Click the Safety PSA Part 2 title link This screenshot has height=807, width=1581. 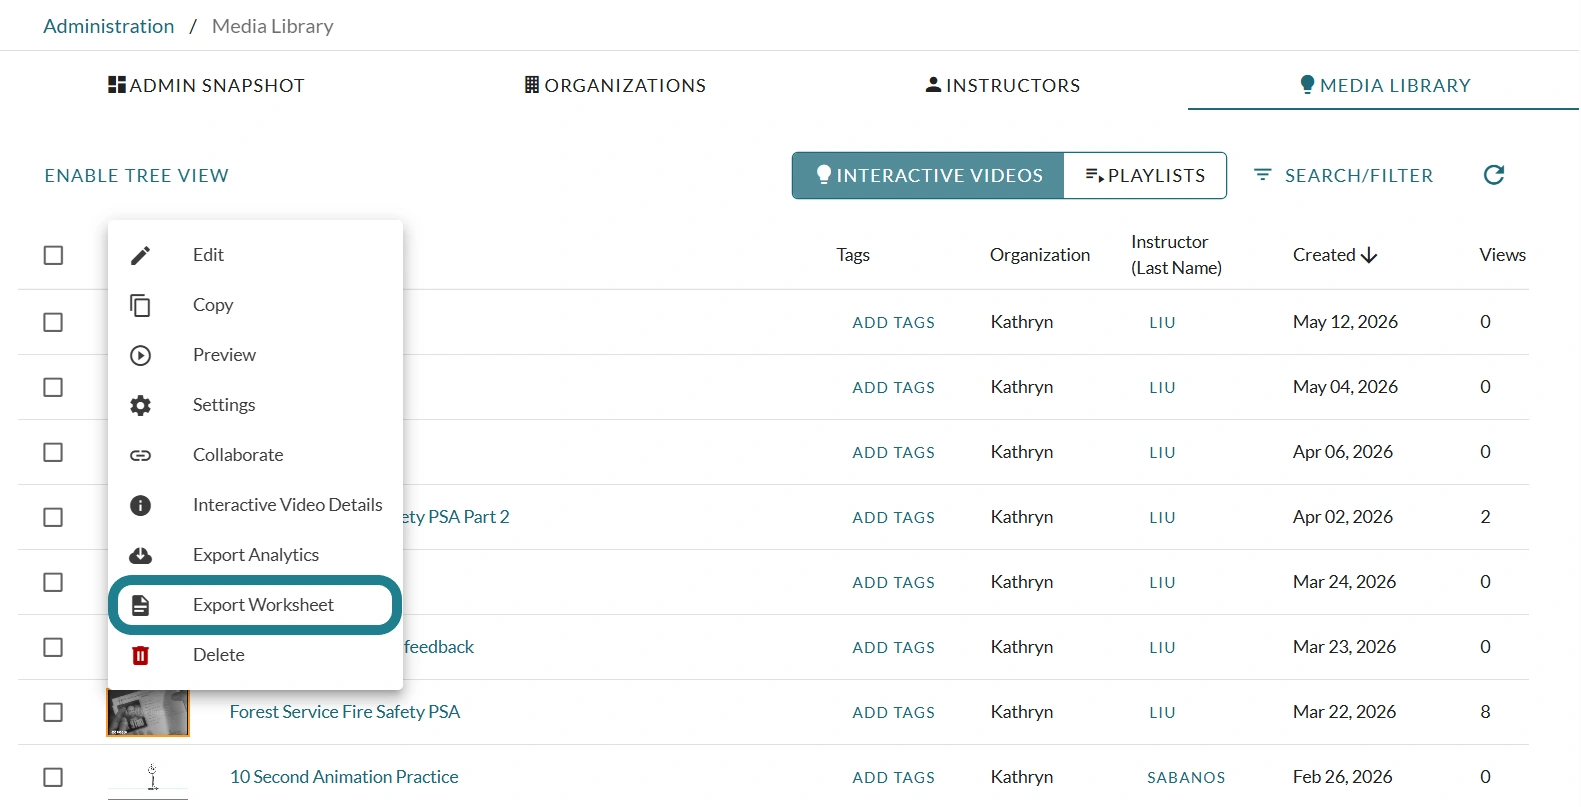[457, 517]
